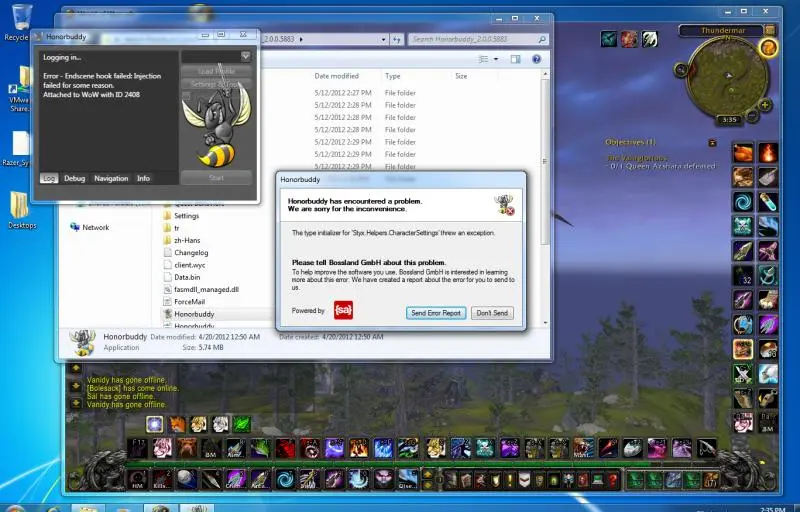Click the right bar item showing 32
The width and height of the screenshot is (800, 512).
743,275
